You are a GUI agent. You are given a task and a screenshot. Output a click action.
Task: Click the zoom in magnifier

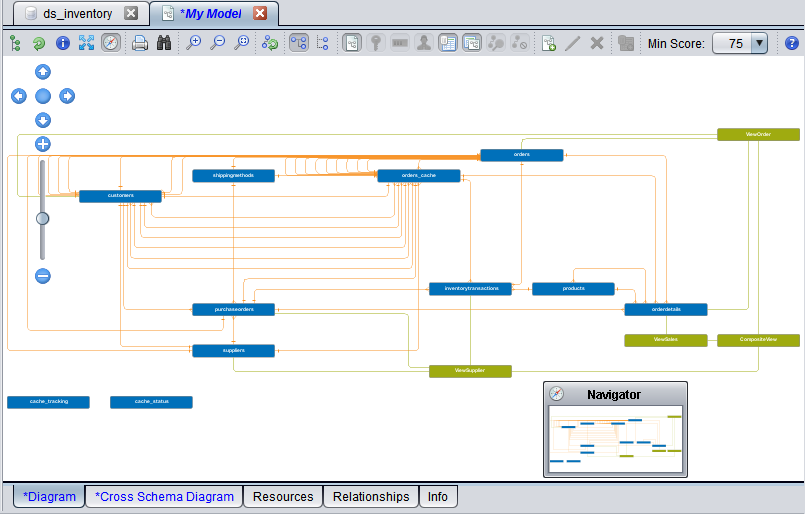pos(194,43)
